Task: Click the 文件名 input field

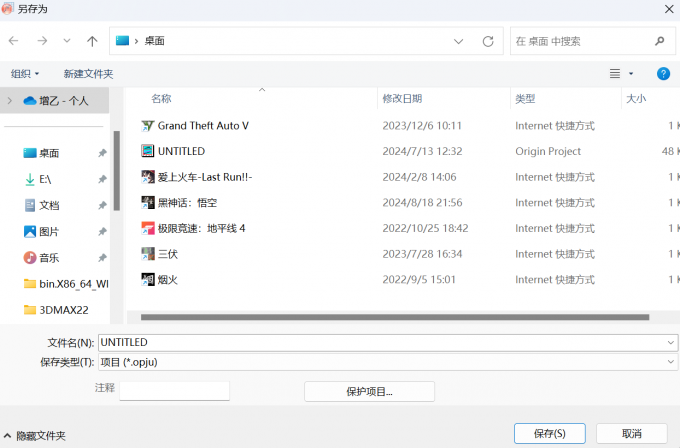Action: coord(382,343)
